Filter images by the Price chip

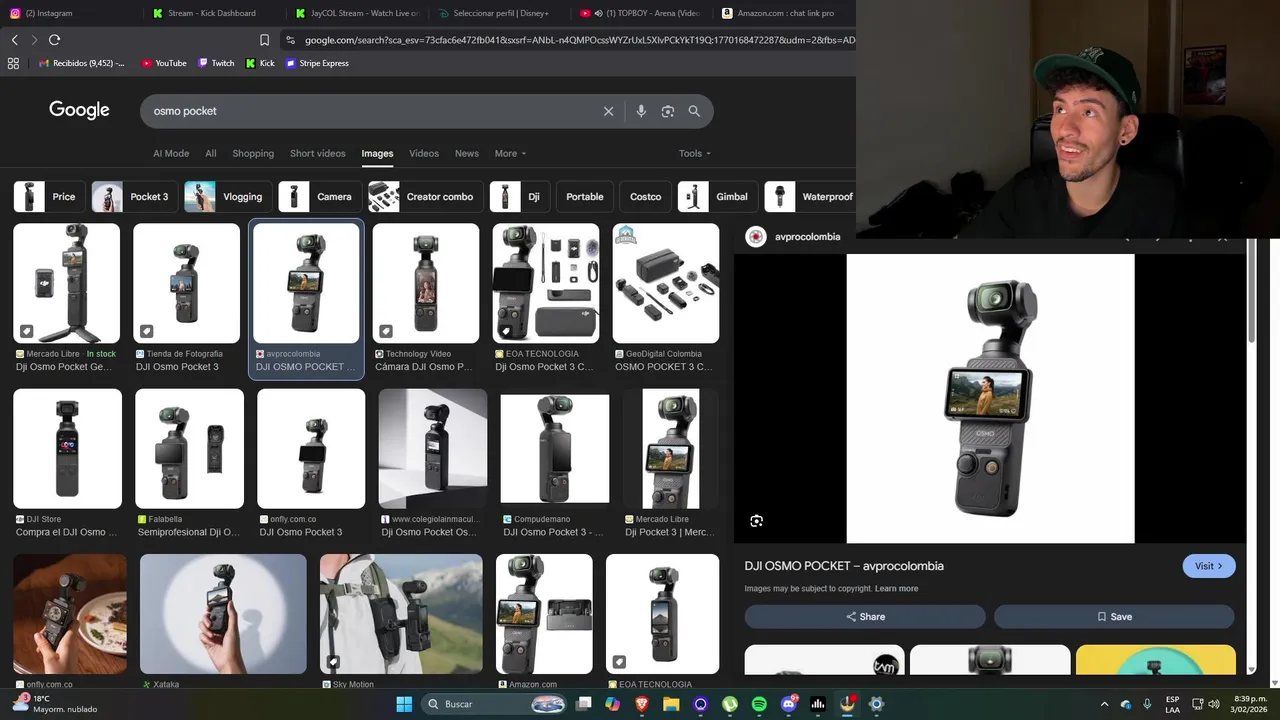49,197
